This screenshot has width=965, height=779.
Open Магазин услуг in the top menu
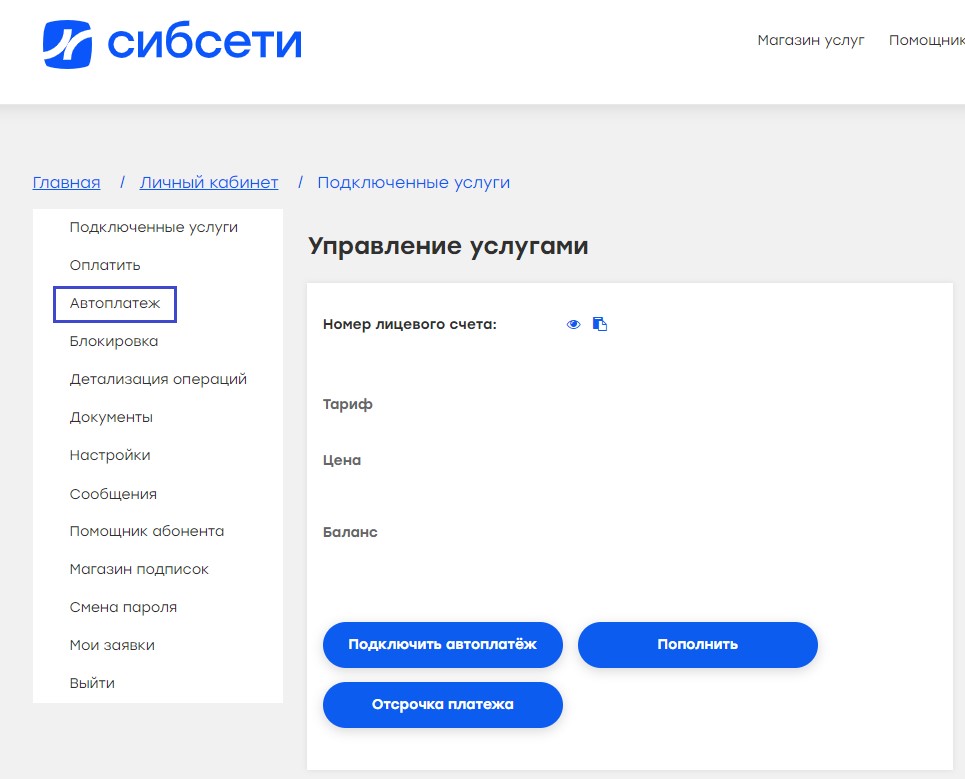(x=811, y=40)
